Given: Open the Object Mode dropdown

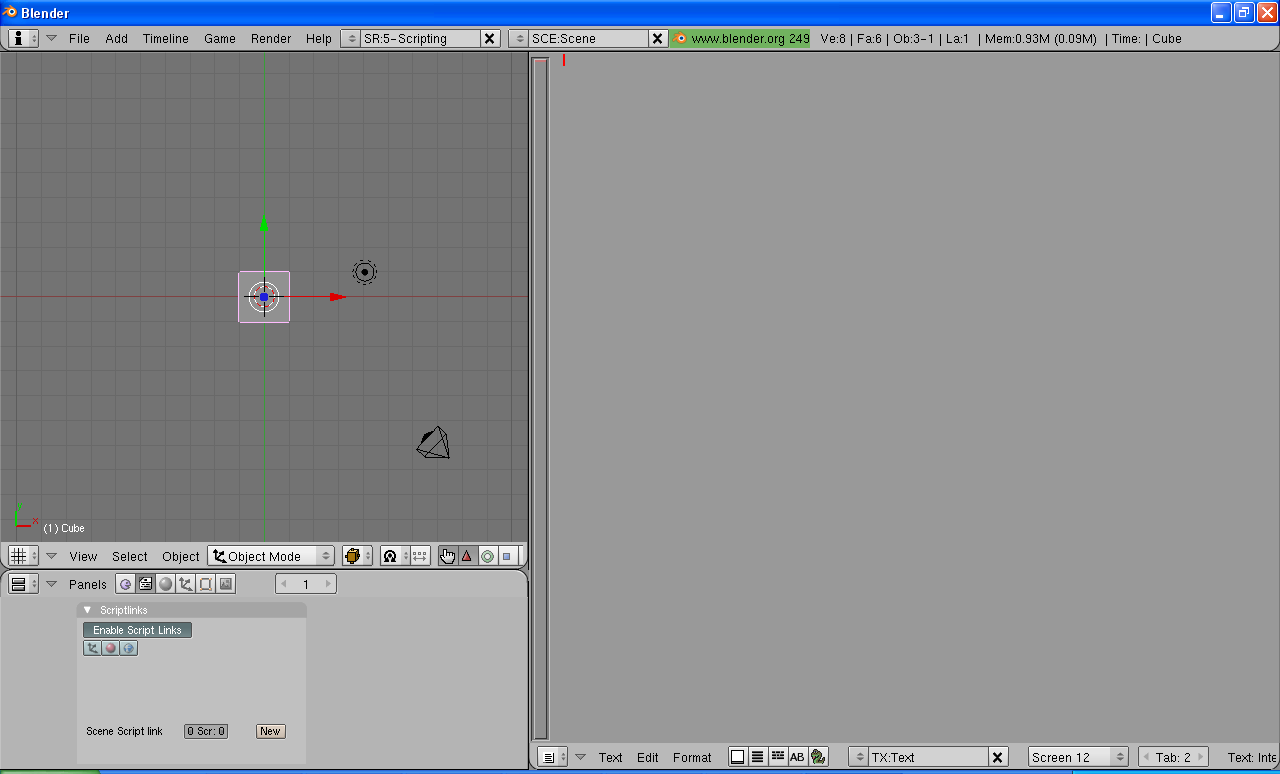Looking at the screenshot, I should click(x=270, y=556).
